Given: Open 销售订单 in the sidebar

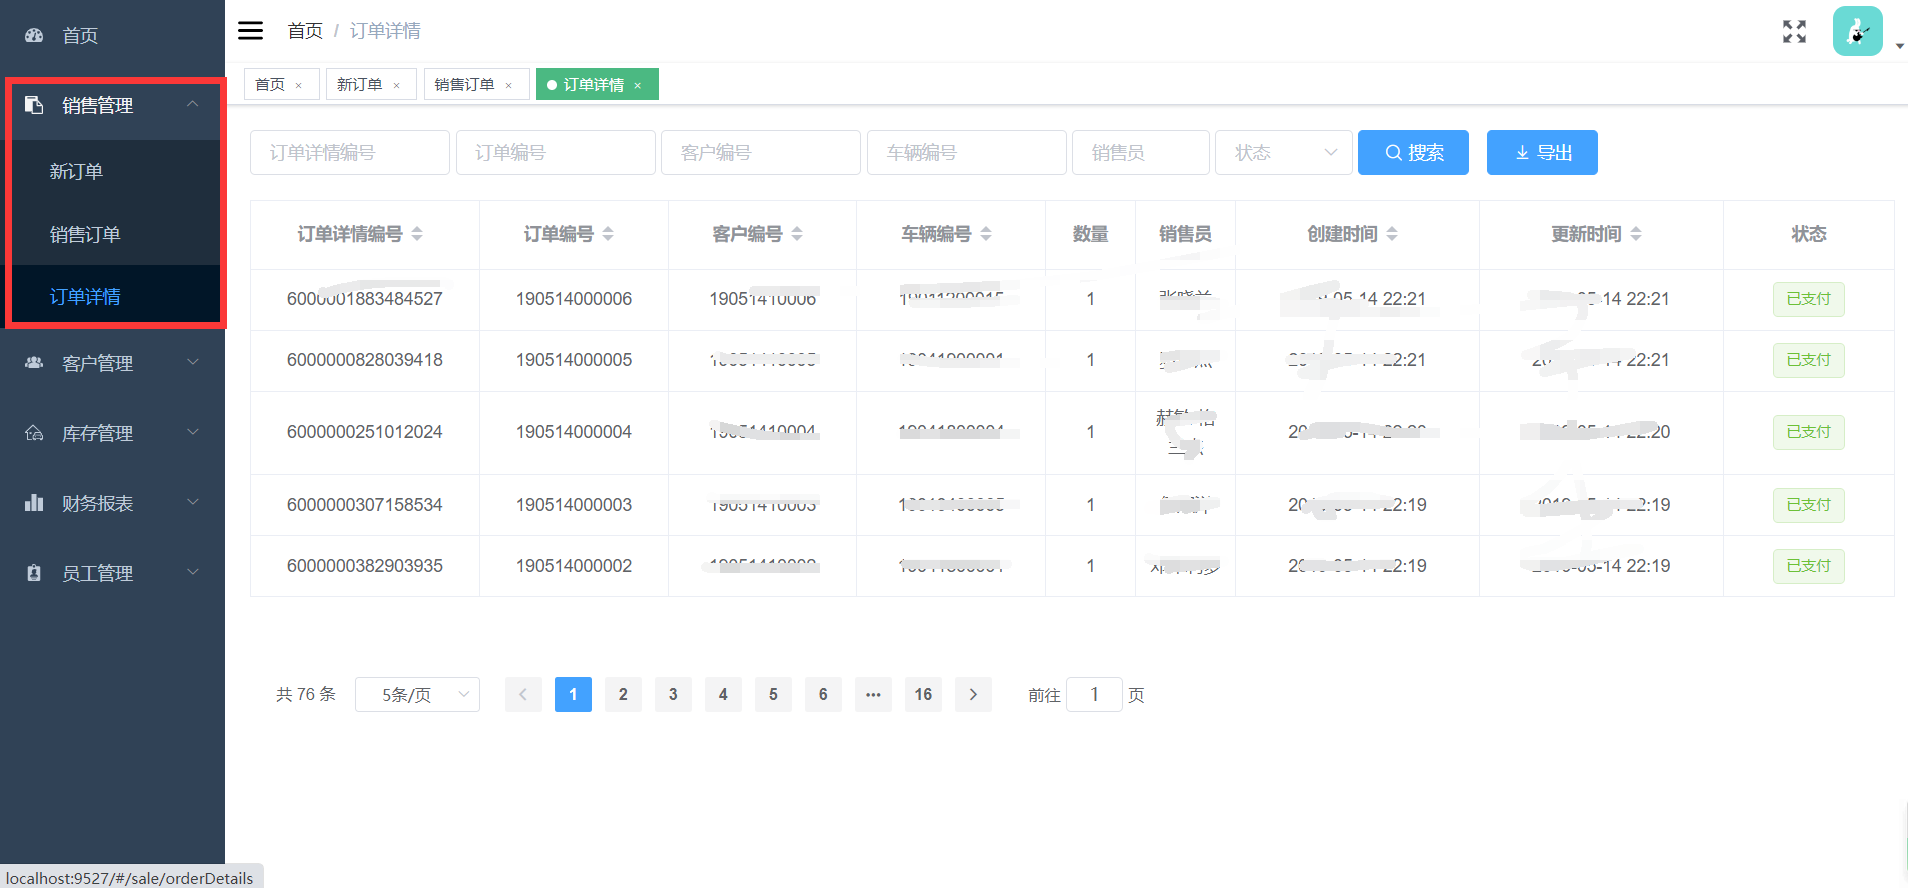Looking at the screenshot, I should pos(114,234).
